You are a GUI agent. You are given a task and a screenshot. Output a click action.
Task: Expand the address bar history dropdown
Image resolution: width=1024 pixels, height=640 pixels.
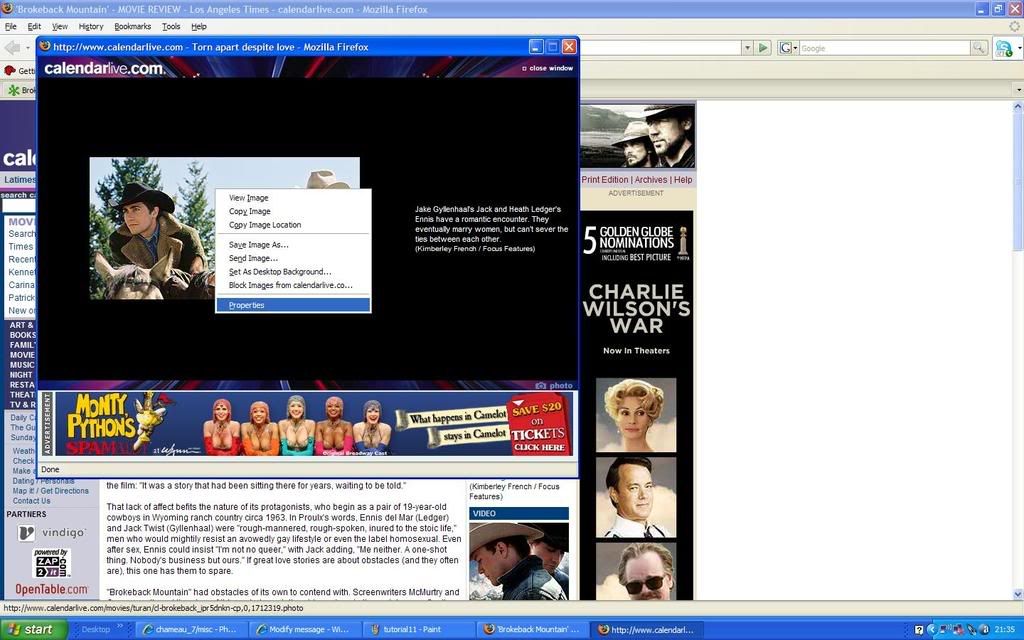point(747,48)
